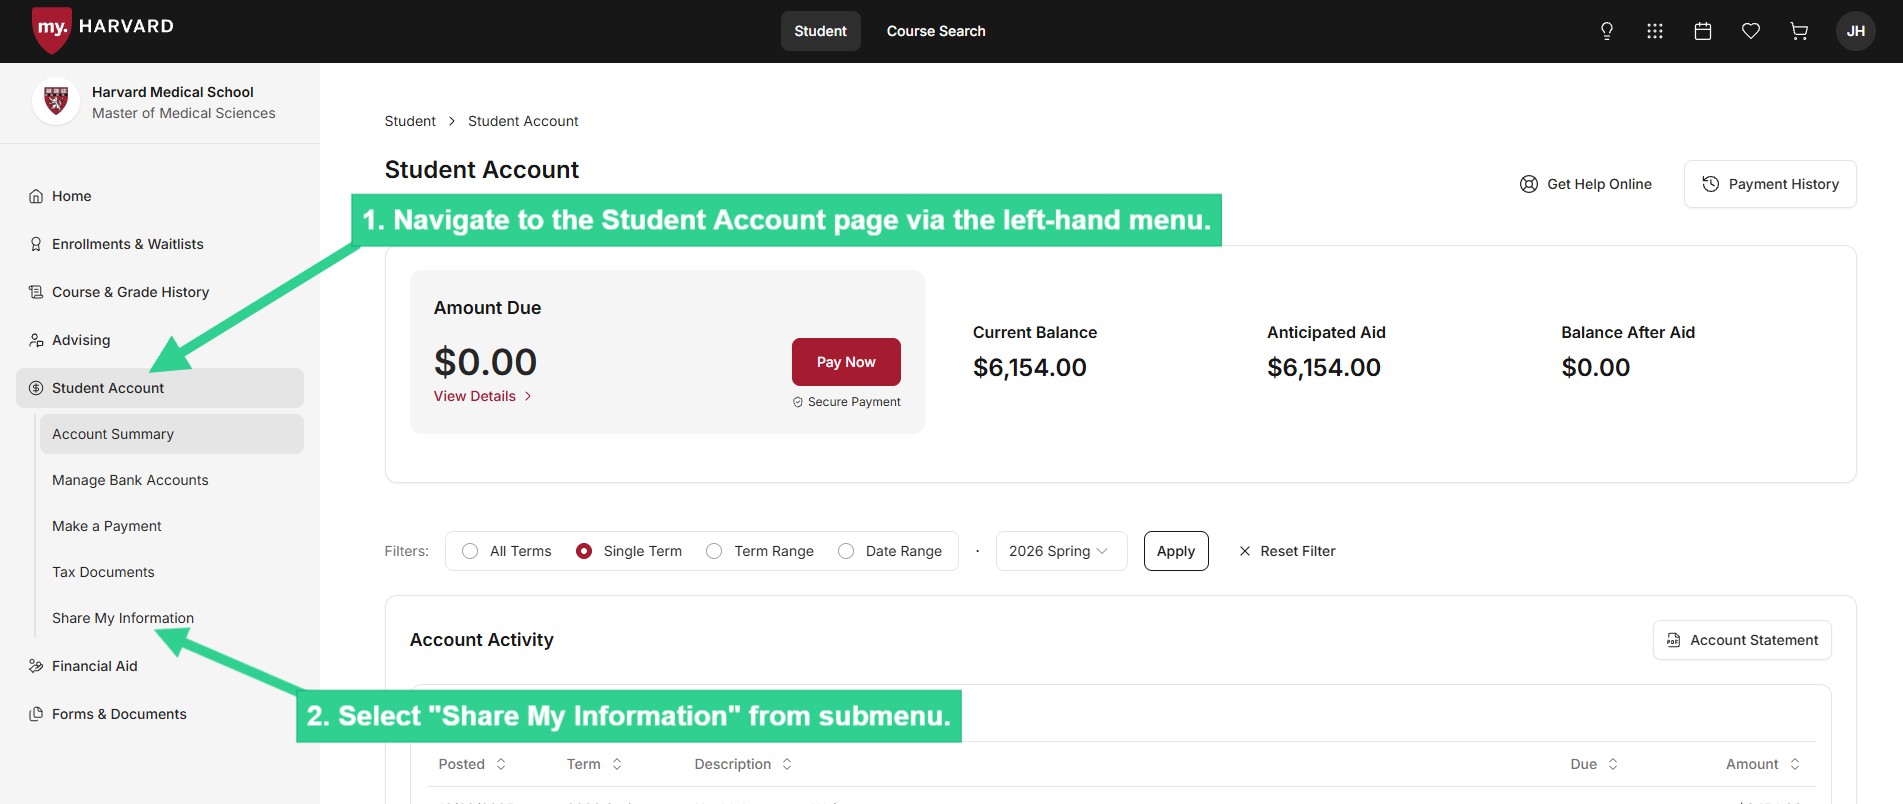Sort by the Description column arrows

(787, 764)
